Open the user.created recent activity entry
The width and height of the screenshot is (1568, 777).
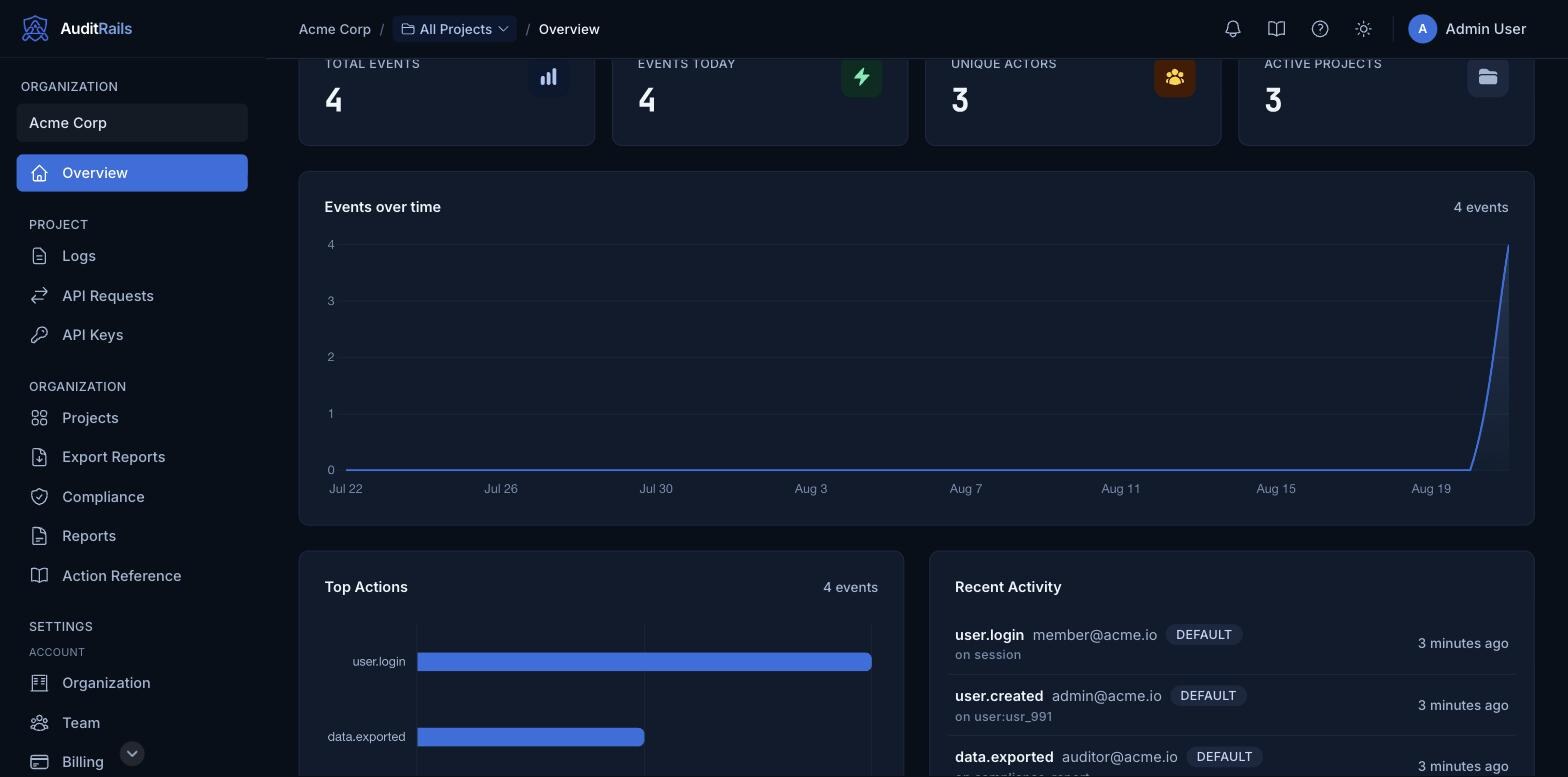click(1231, 705)
